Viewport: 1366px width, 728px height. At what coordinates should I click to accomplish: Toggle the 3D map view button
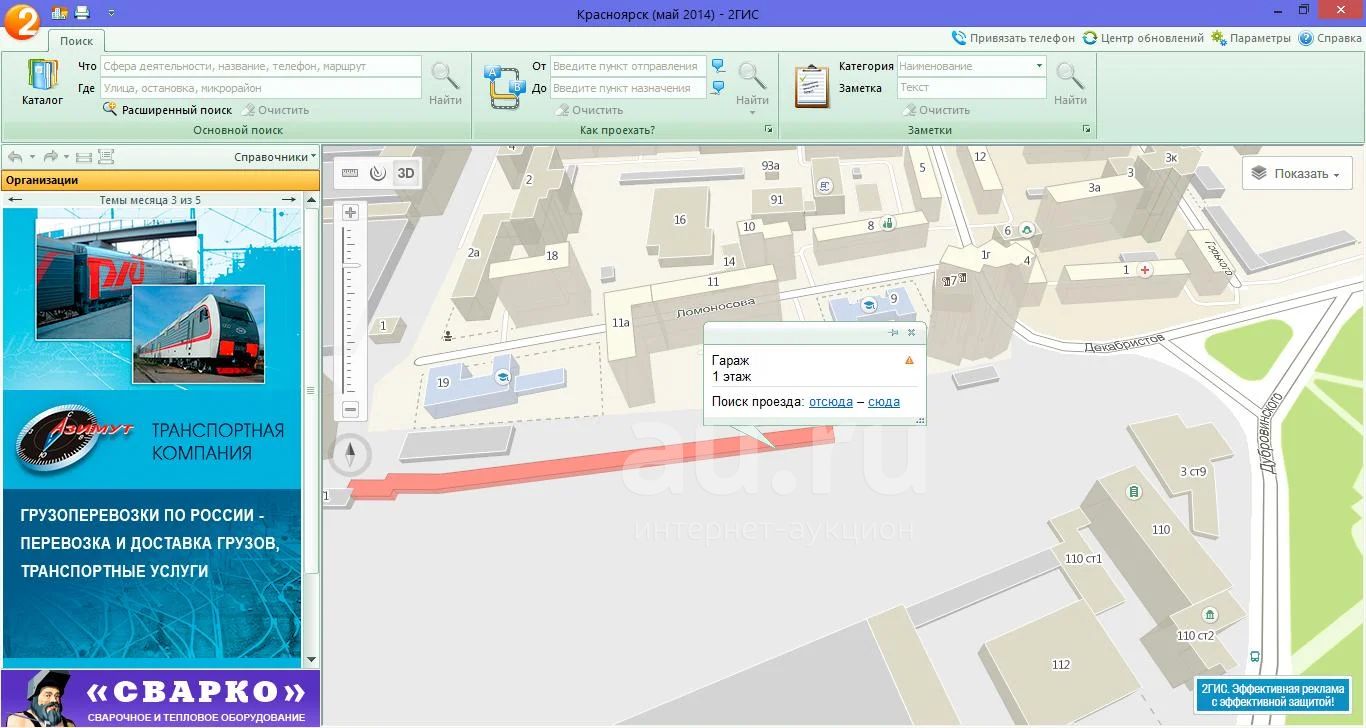[406, 173]
